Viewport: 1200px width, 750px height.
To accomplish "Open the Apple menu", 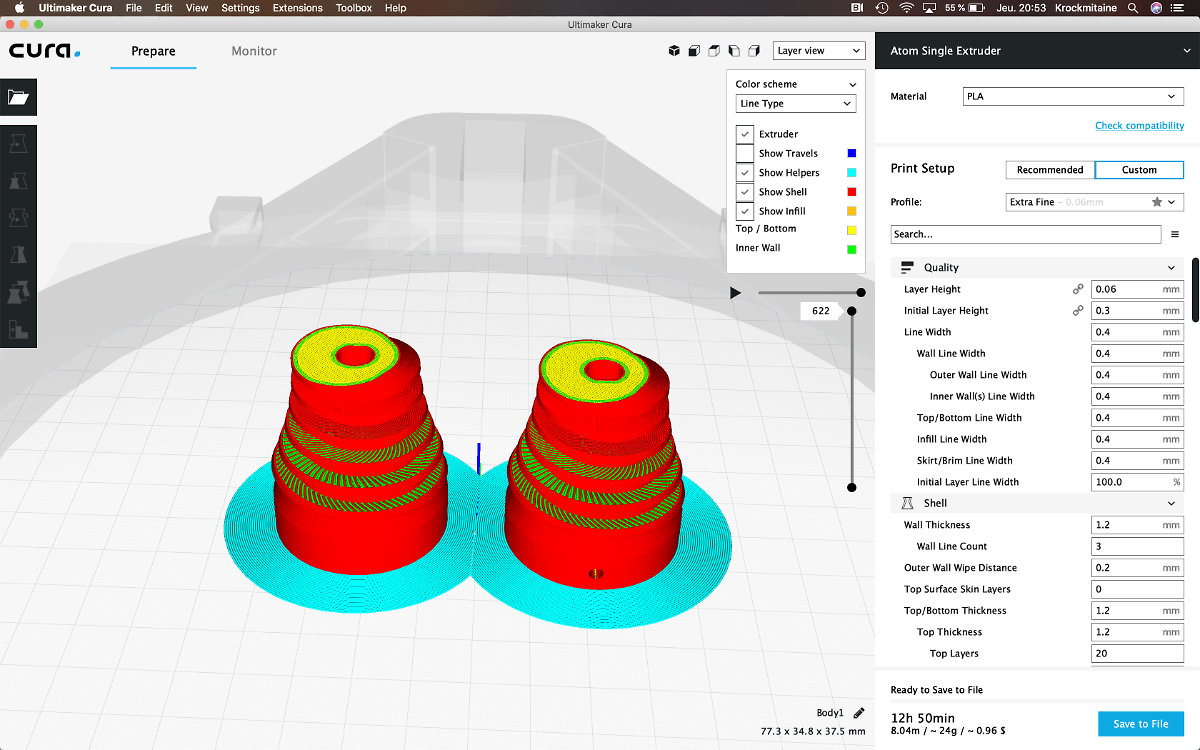I will pos(19,8).
